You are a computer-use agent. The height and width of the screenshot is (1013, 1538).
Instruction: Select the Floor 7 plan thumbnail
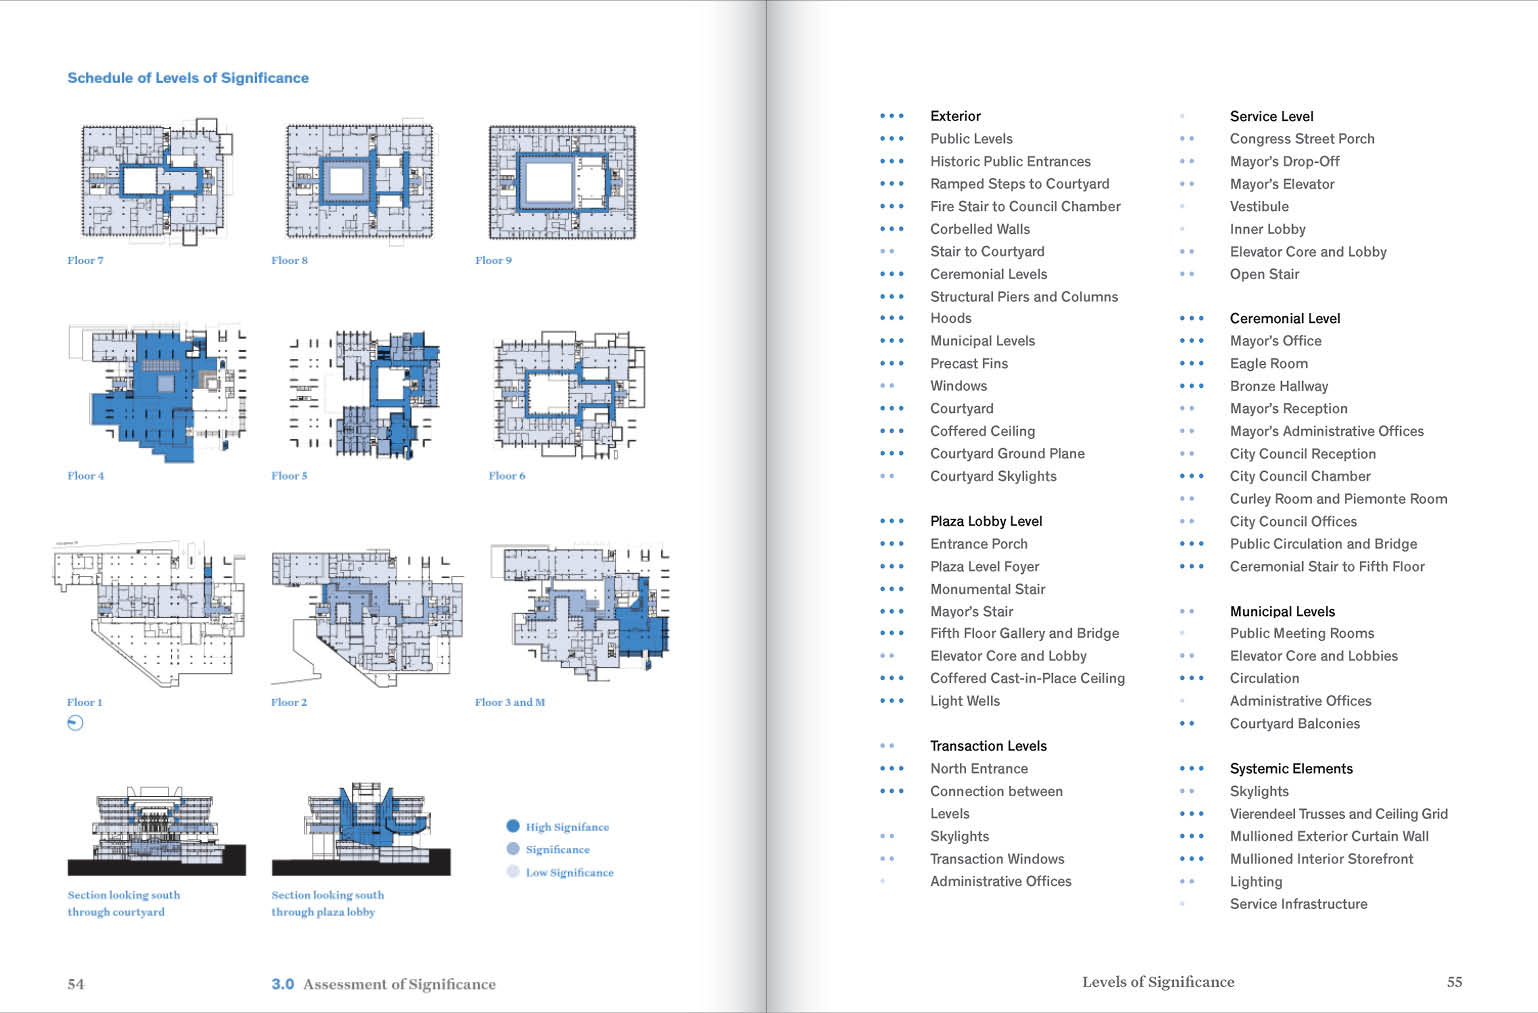pos(155,180)
